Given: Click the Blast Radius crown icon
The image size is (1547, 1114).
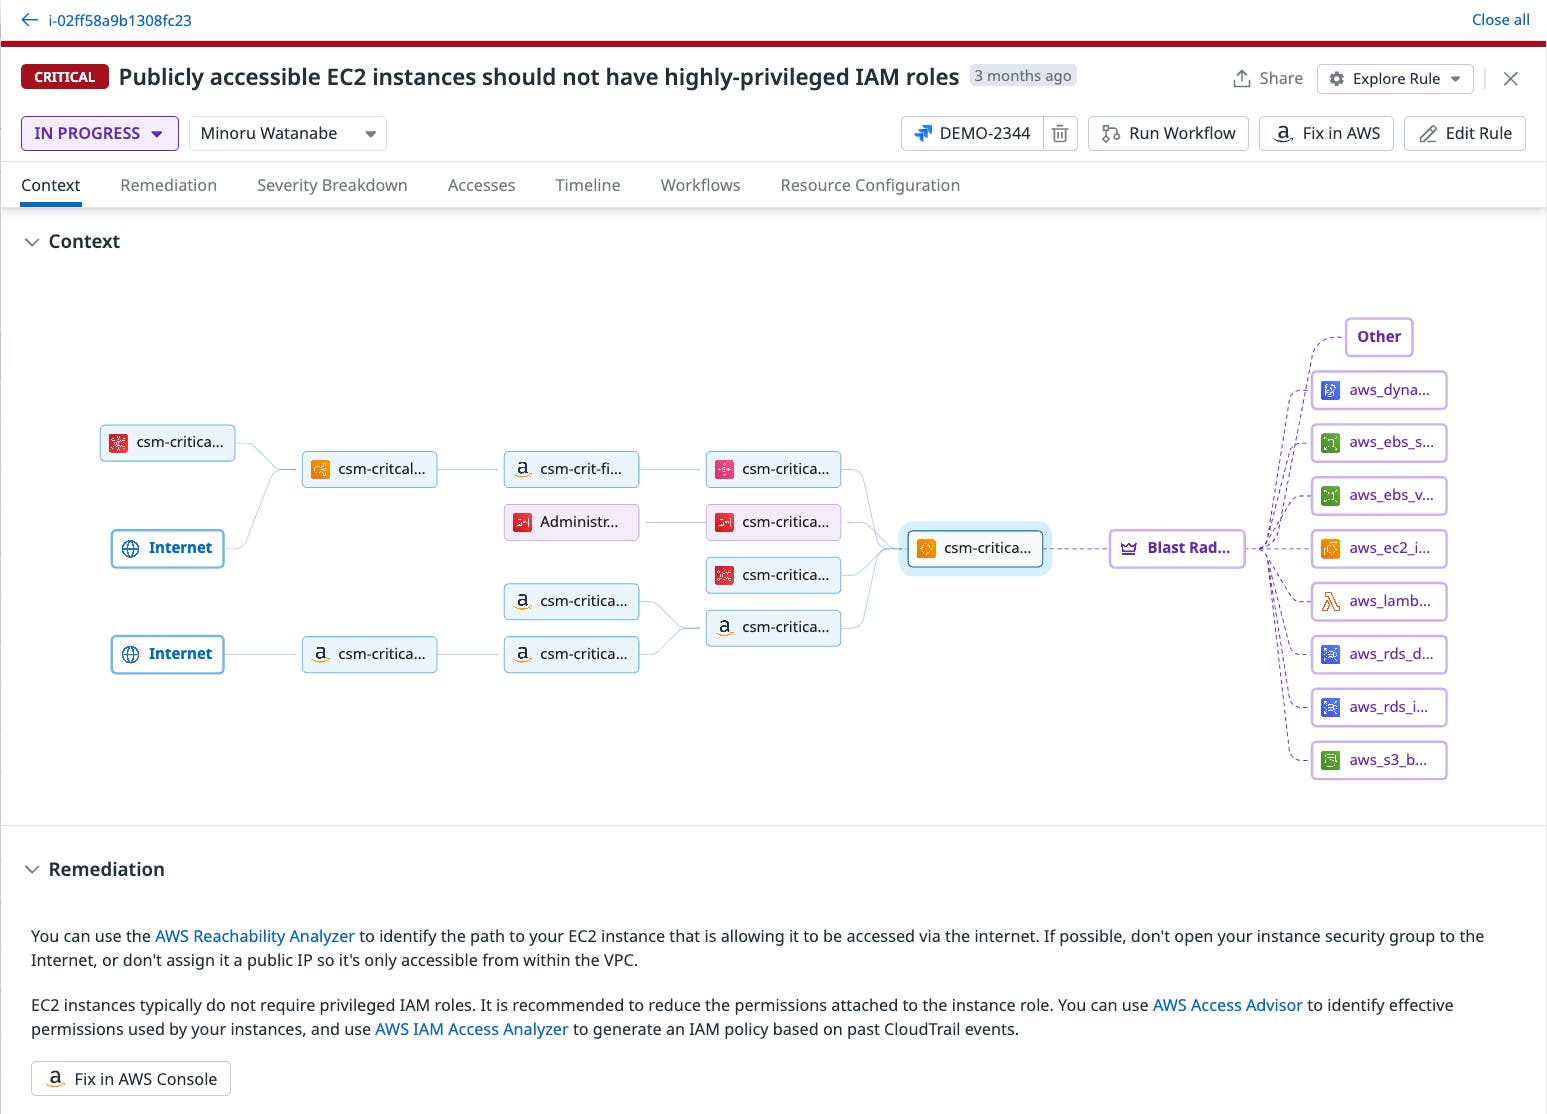Looking at the screenshot, I should (x=1129, y=548).
